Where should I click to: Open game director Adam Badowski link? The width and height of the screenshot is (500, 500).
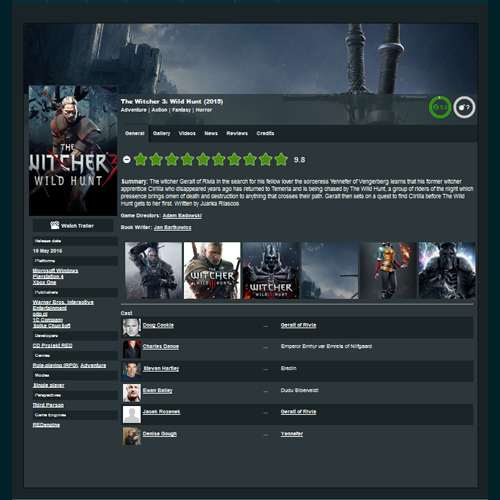182,216
